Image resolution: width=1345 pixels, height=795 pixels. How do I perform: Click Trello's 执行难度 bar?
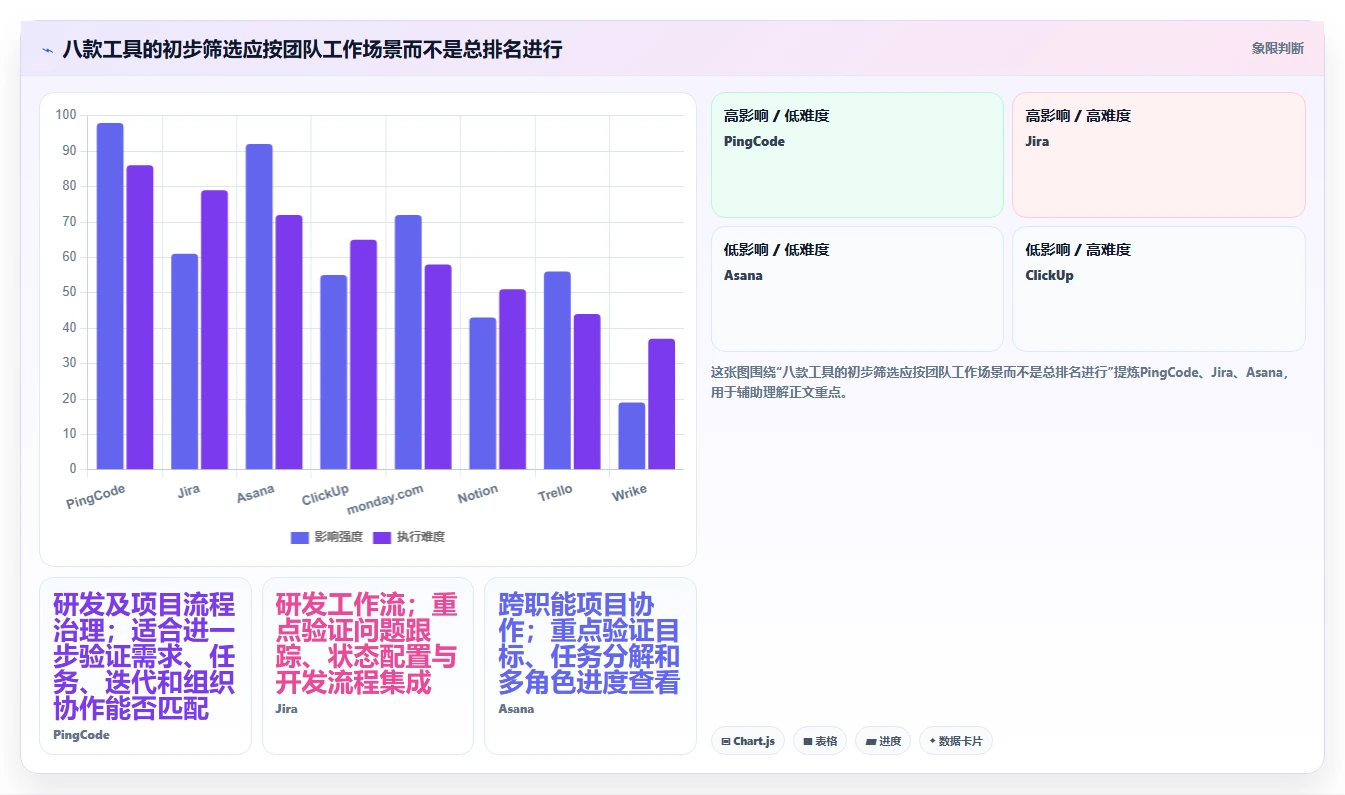587,391
